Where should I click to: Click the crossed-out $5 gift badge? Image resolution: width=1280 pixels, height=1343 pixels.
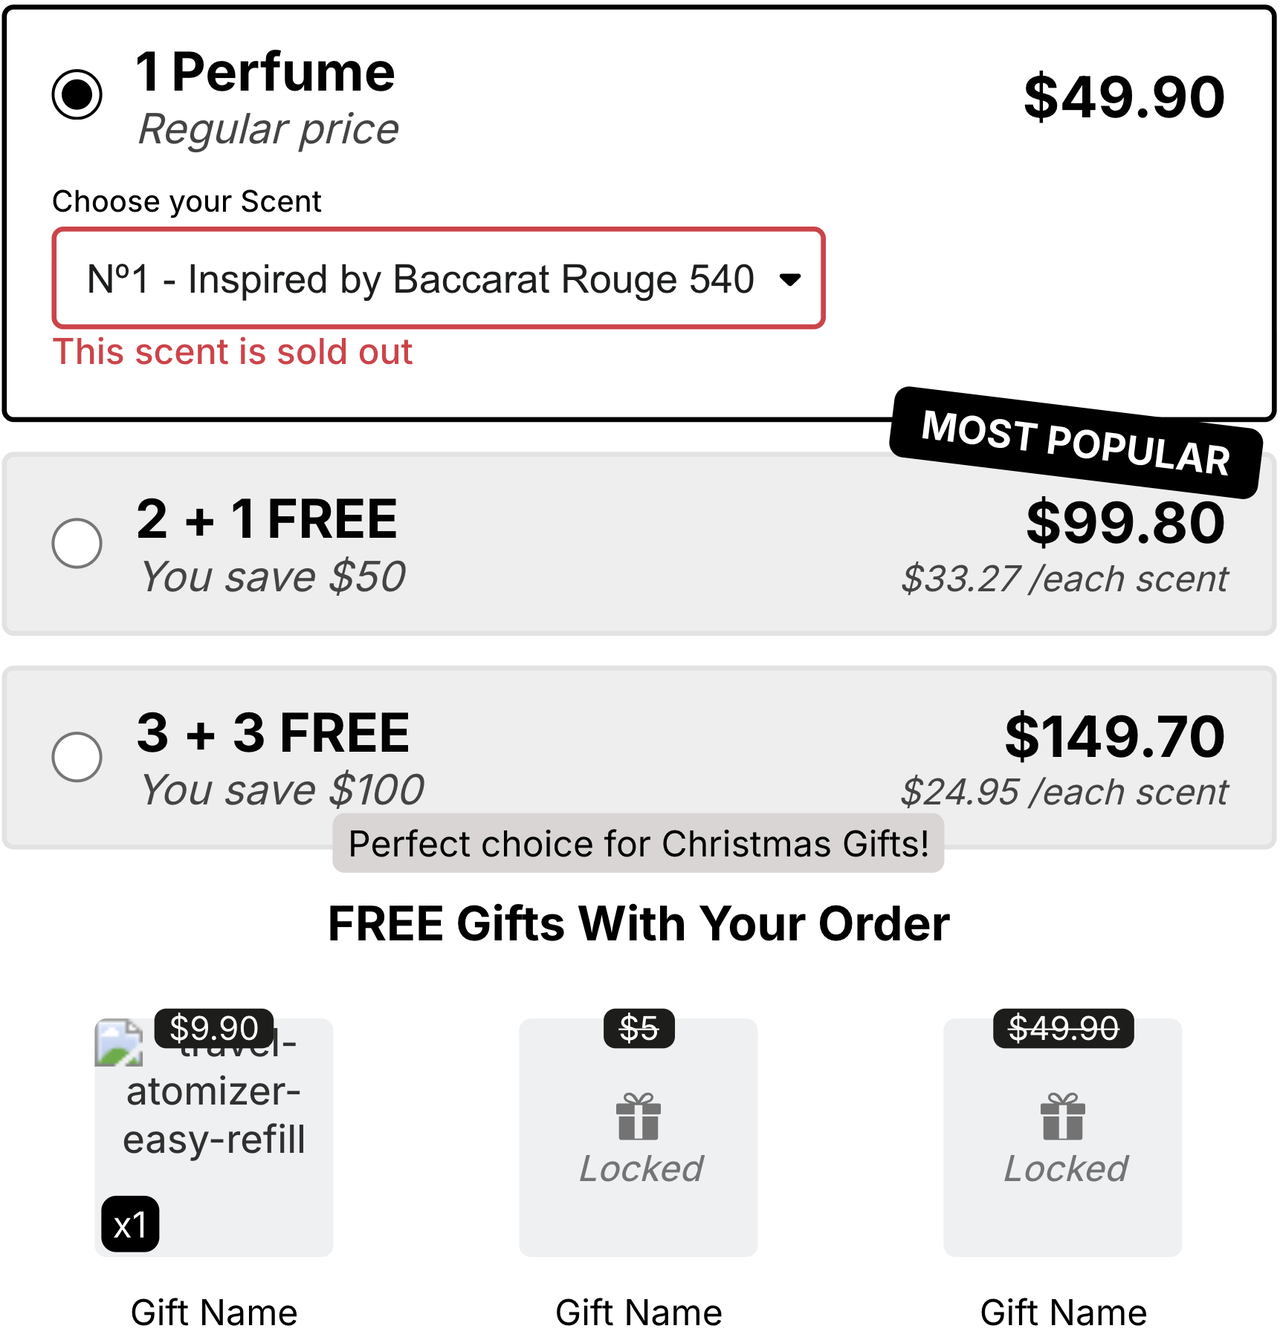pyautogui.click(x=638, y=1028)
